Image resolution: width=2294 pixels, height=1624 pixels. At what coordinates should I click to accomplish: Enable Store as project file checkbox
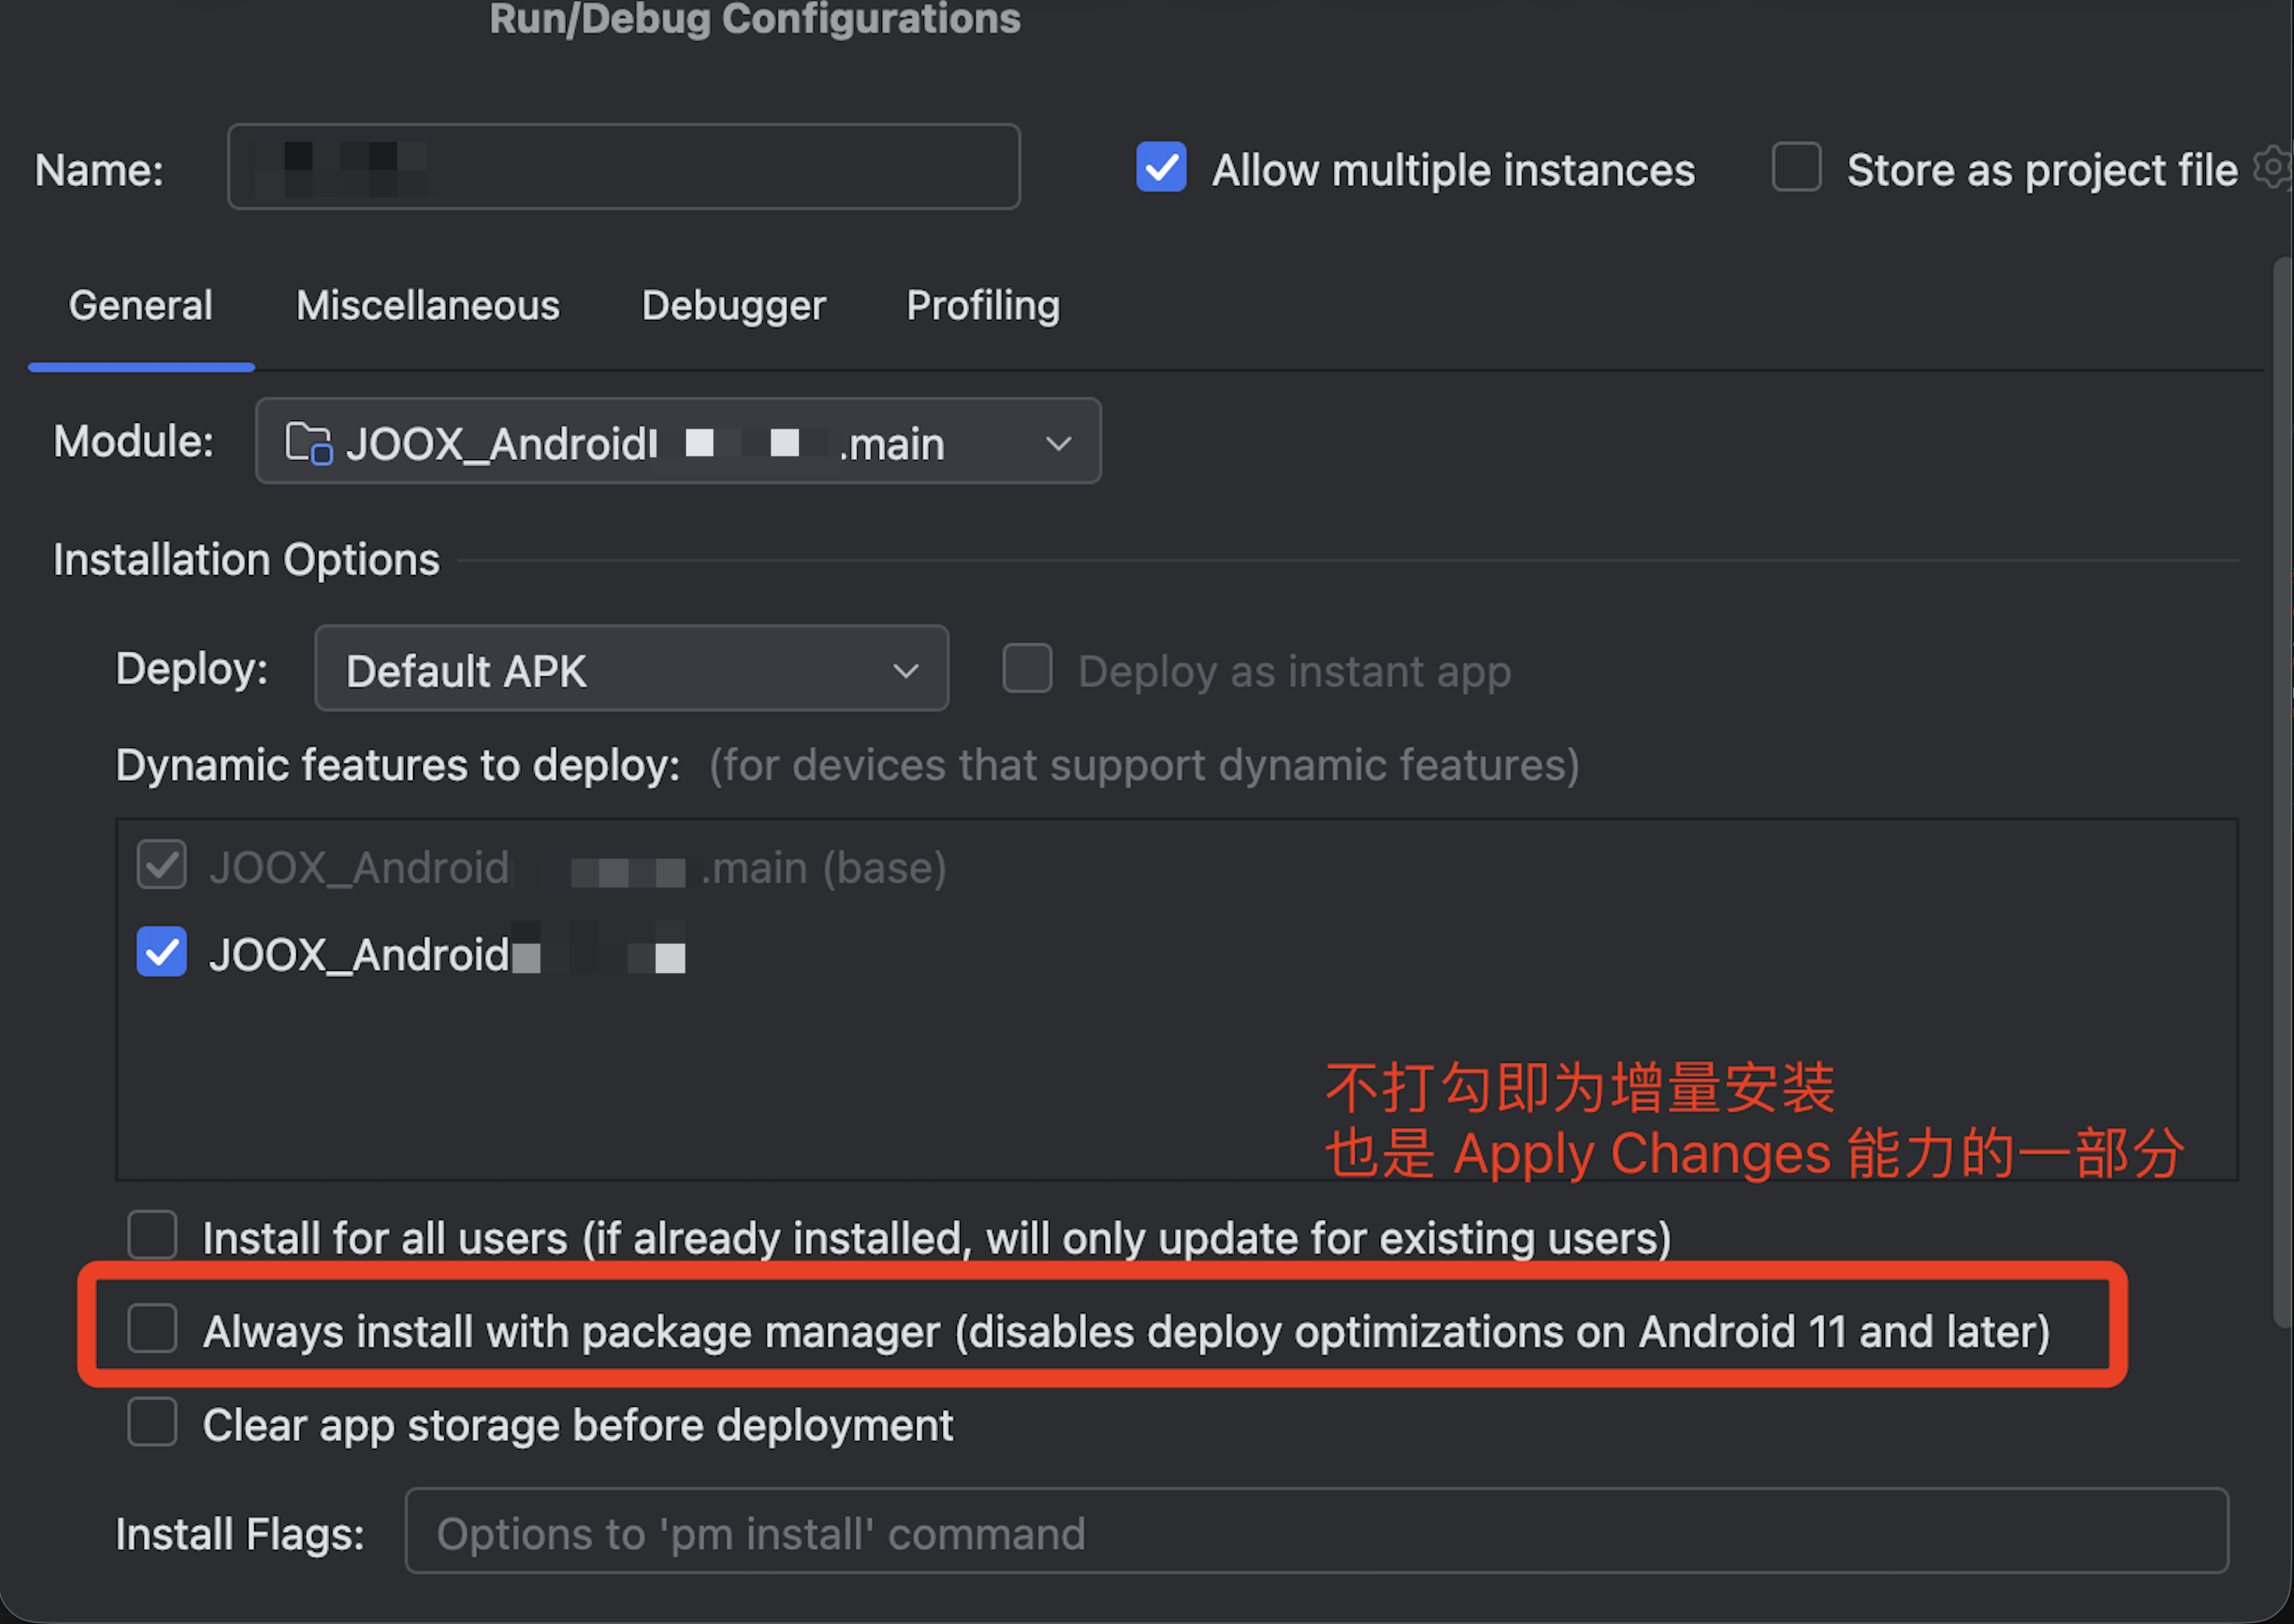1796,167
